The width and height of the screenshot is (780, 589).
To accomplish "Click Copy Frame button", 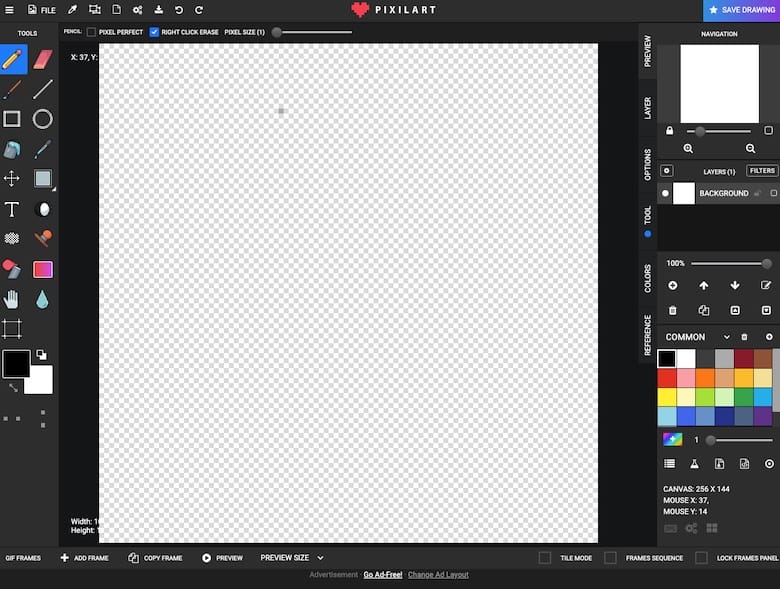I will (155, 558).
